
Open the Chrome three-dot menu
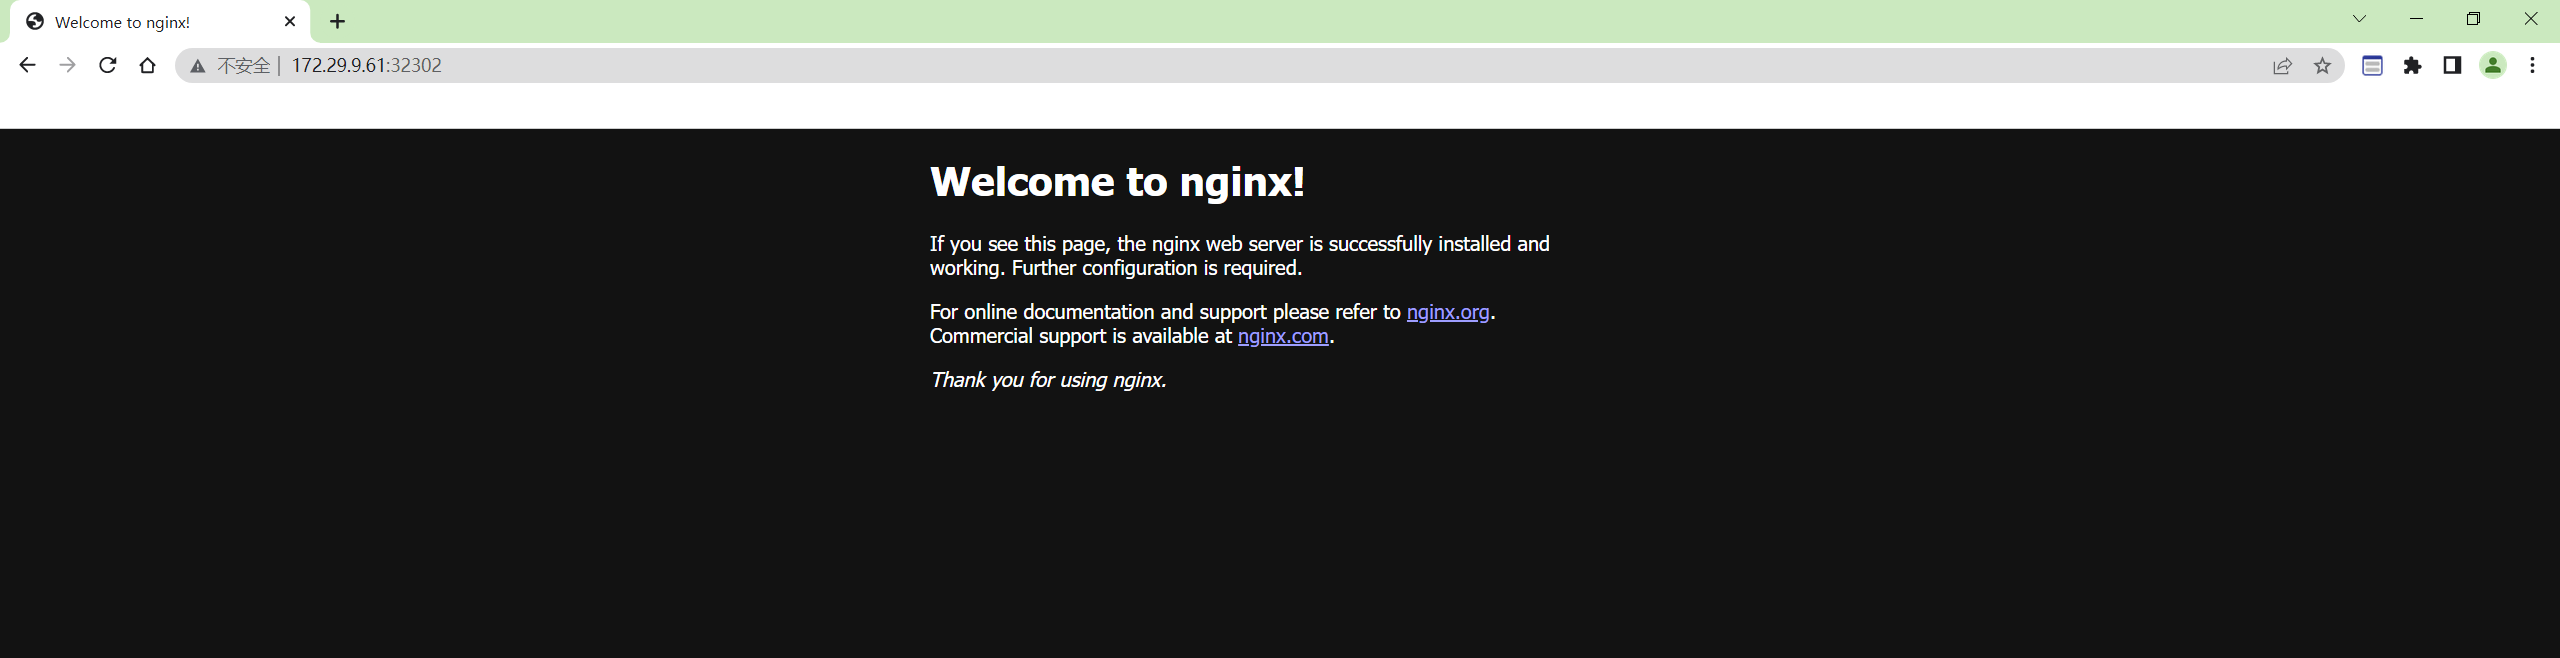pos(2532,66)
